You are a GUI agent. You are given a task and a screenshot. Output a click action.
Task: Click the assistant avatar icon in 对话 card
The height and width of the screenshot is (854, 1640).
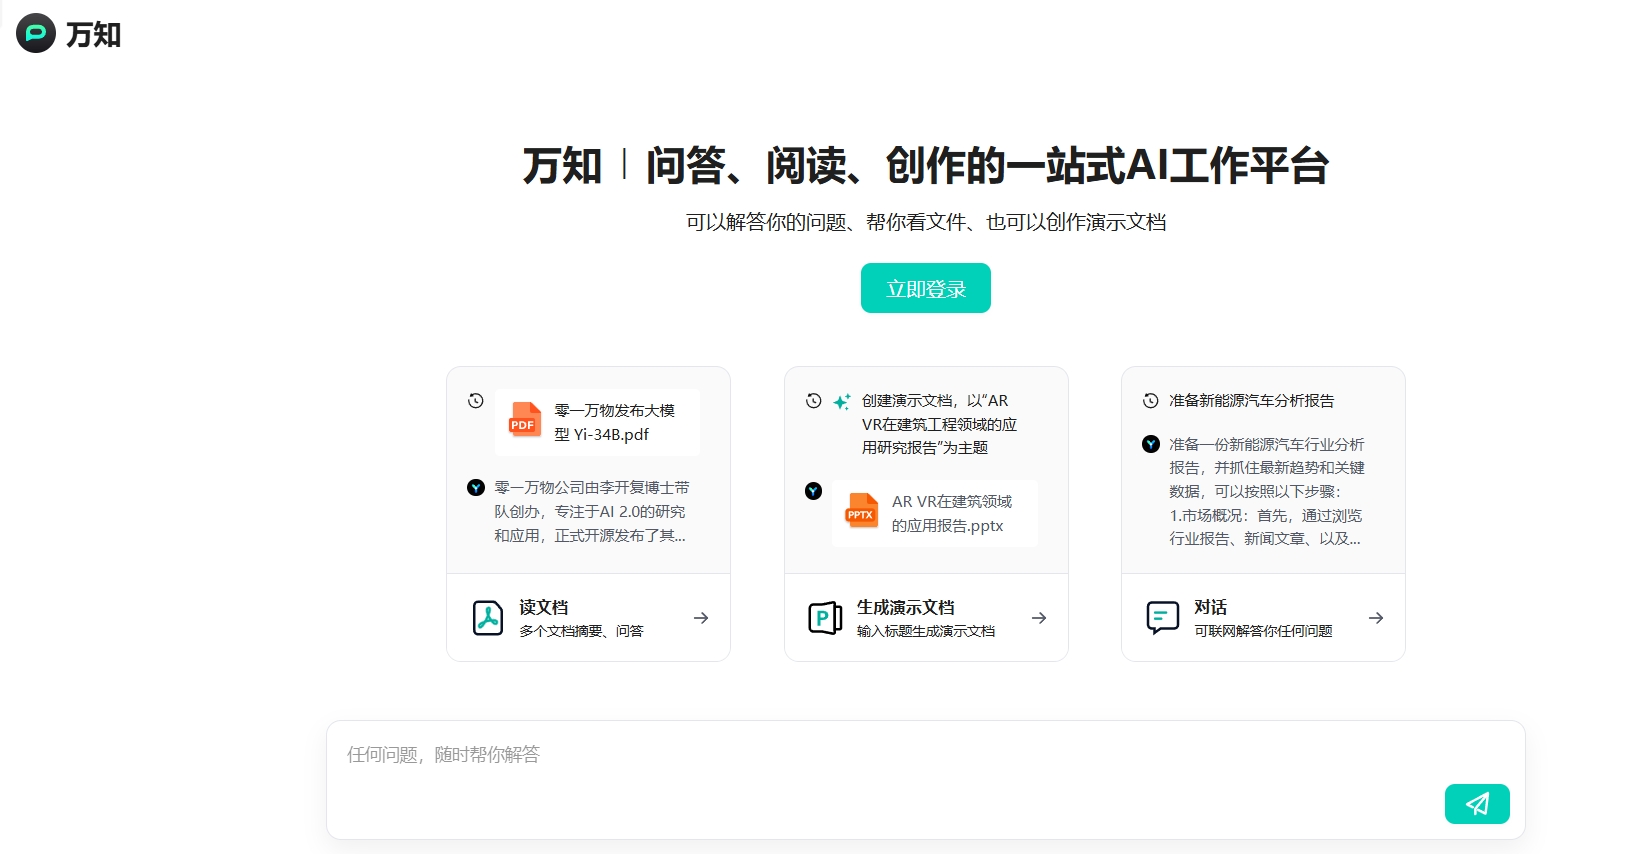[1151, 444]
